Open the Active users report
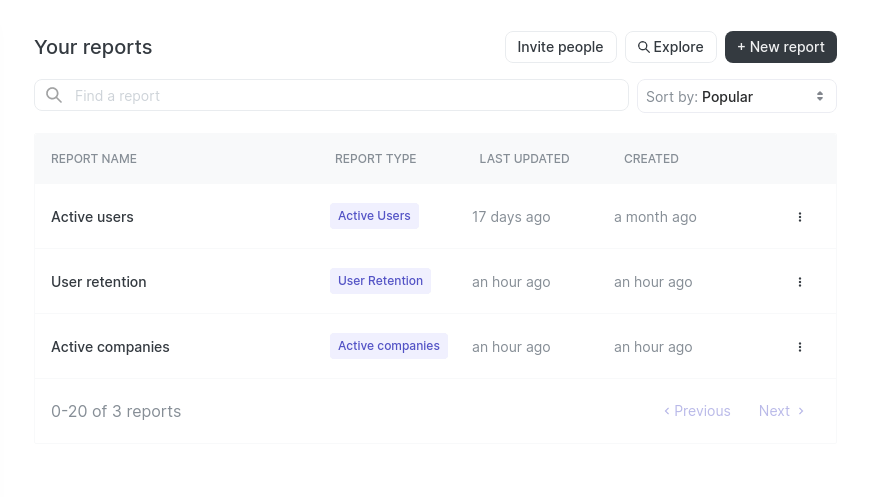Viewport: 878px width, 497px height. click(x=92, y=217)
